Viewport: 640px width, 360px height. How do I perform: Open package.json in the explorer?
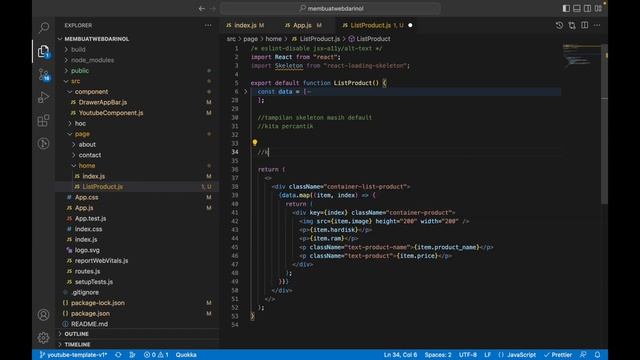click(x=90, y=313)
